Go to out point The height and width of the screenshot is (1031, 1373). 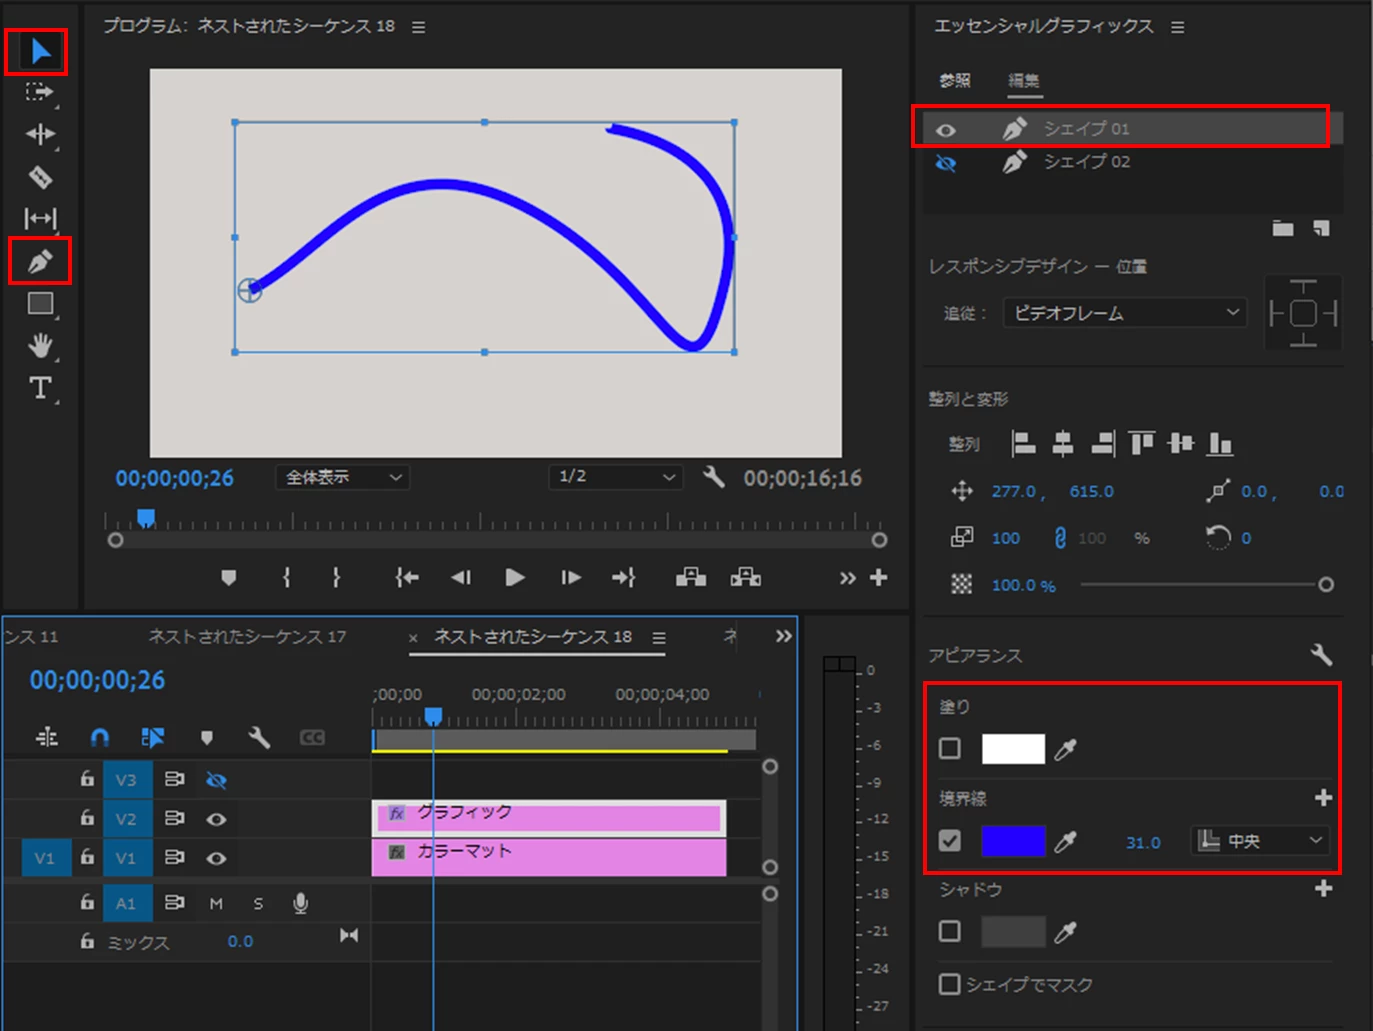624,577
